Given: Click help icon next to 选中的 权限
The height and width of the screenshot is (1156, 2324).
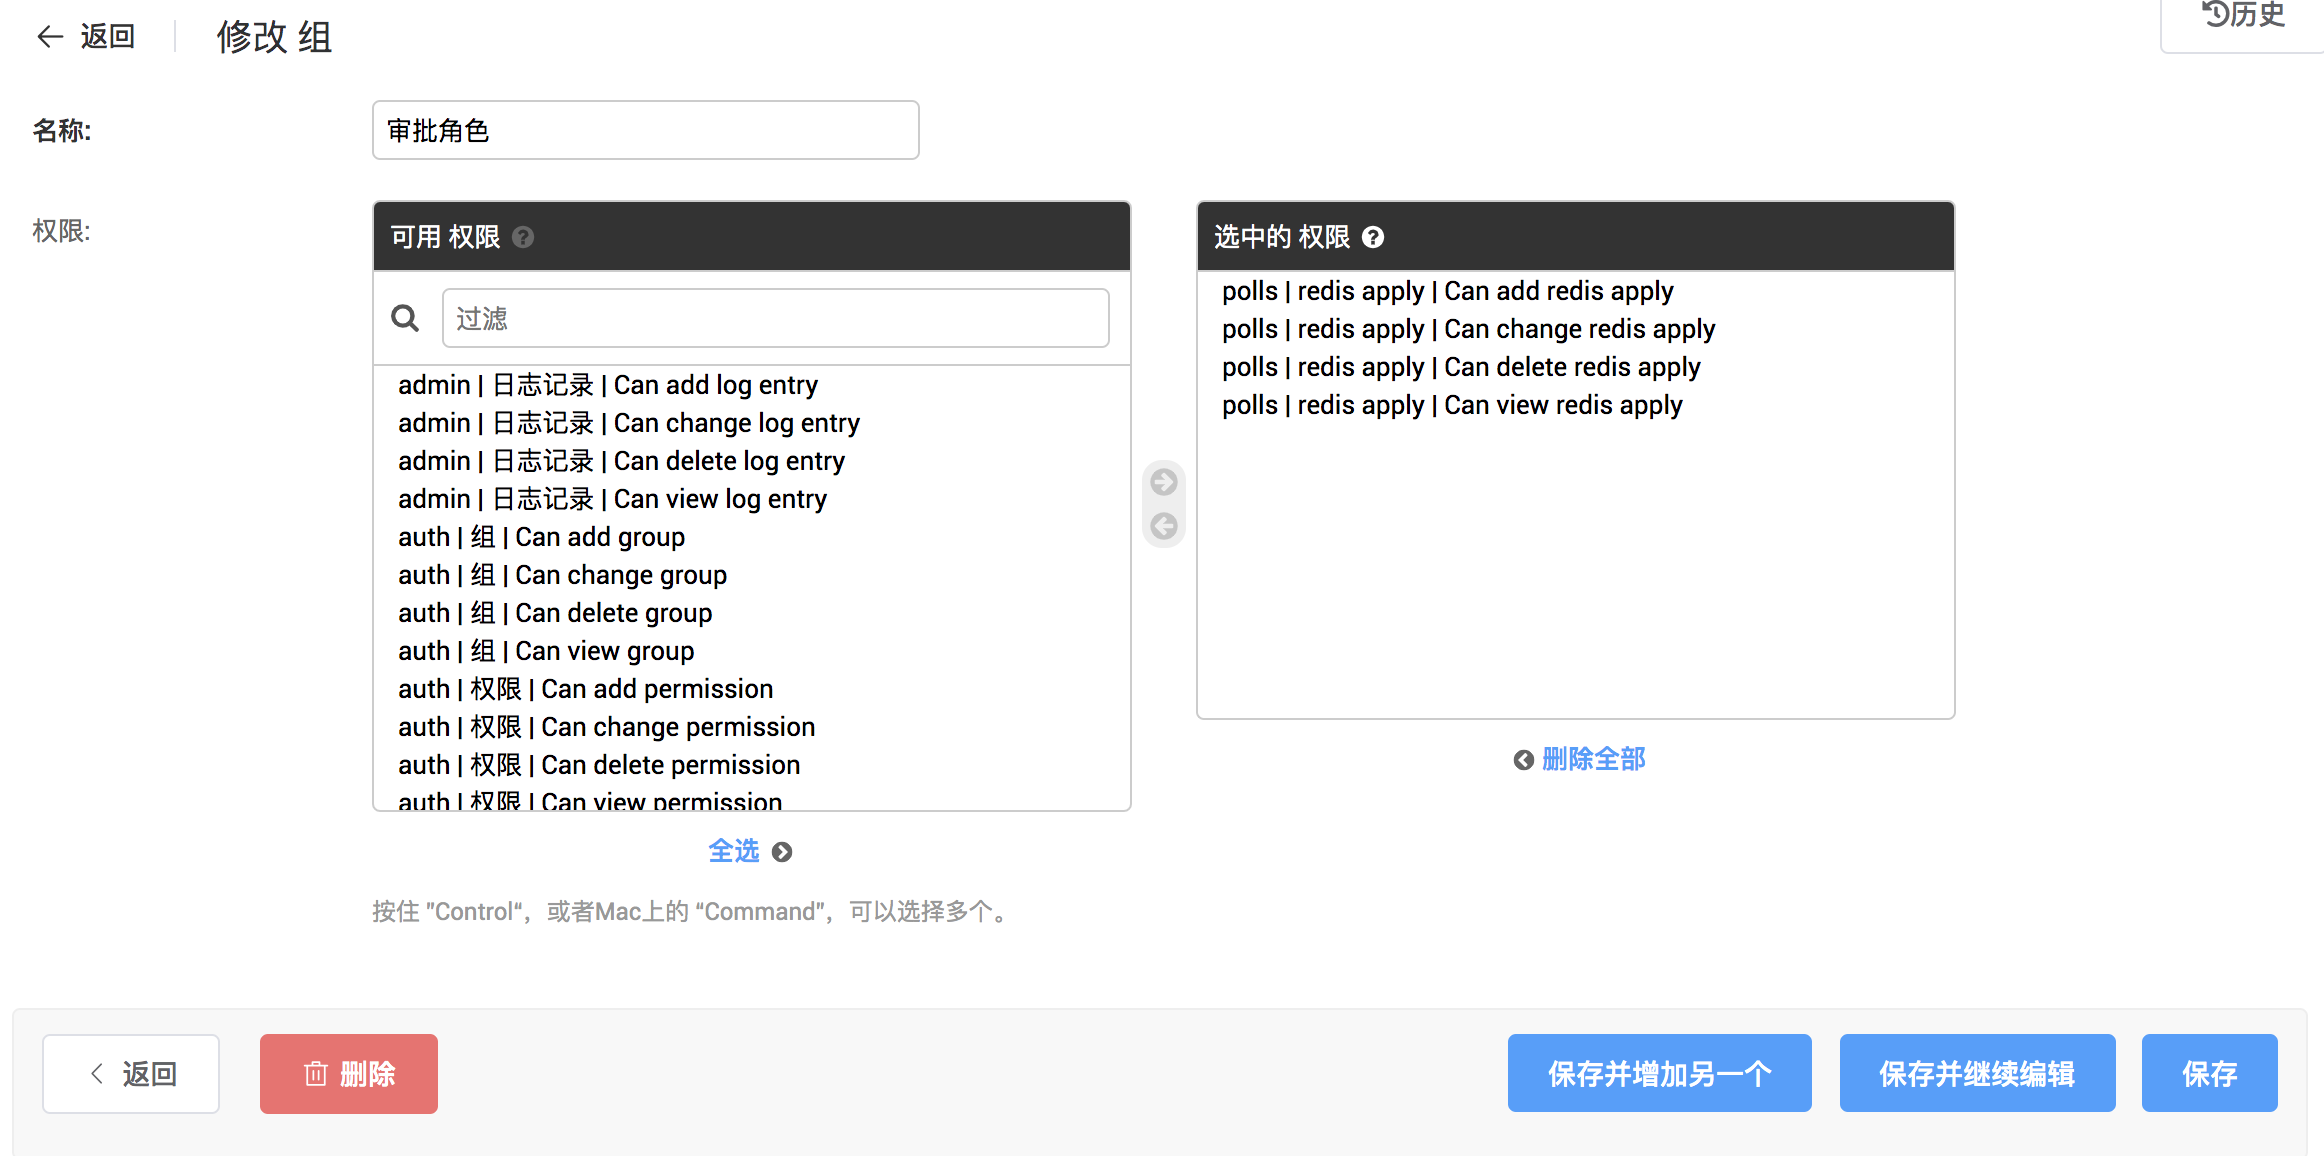Looking at the screenshot, I should coord(1373,237).
